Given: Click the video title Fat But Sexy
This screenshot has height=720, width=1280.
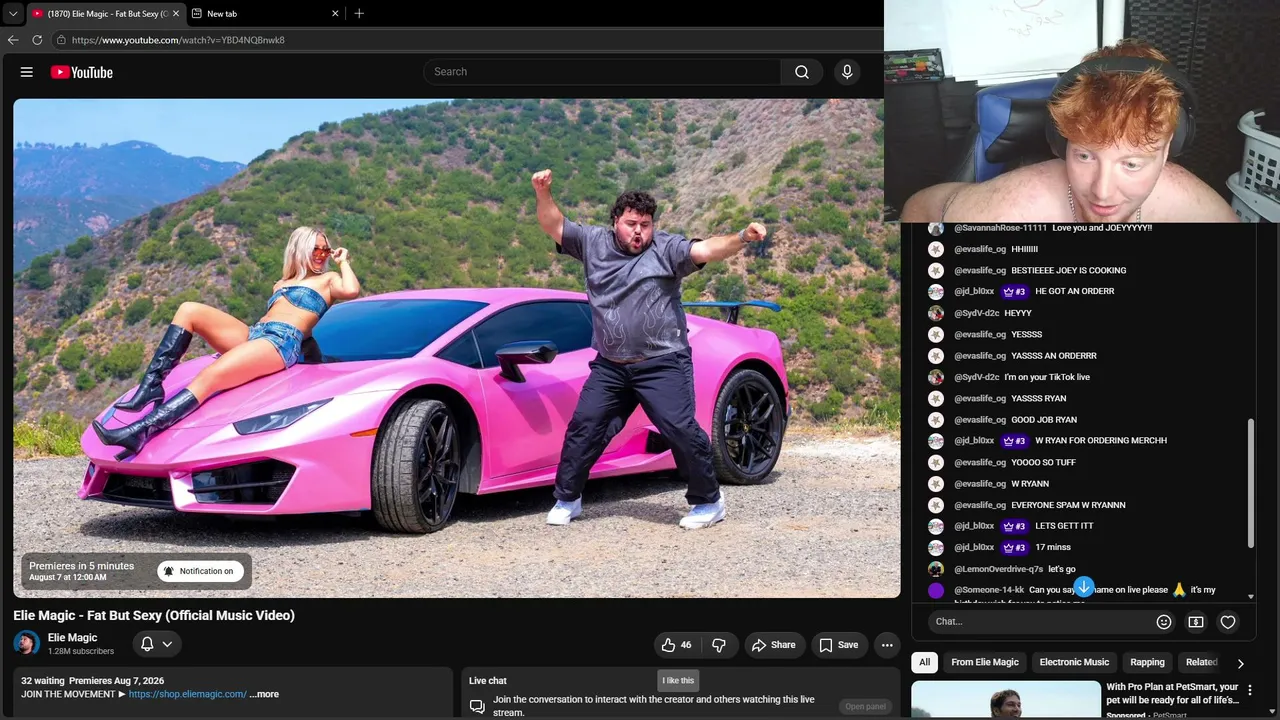Looking at the screenshot, I should [x=154, y=616].
